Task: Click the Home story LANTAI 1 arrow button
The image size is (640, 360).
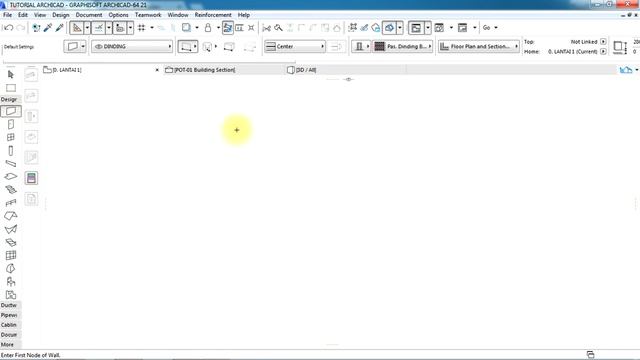Action: click(x=603, y=51)
